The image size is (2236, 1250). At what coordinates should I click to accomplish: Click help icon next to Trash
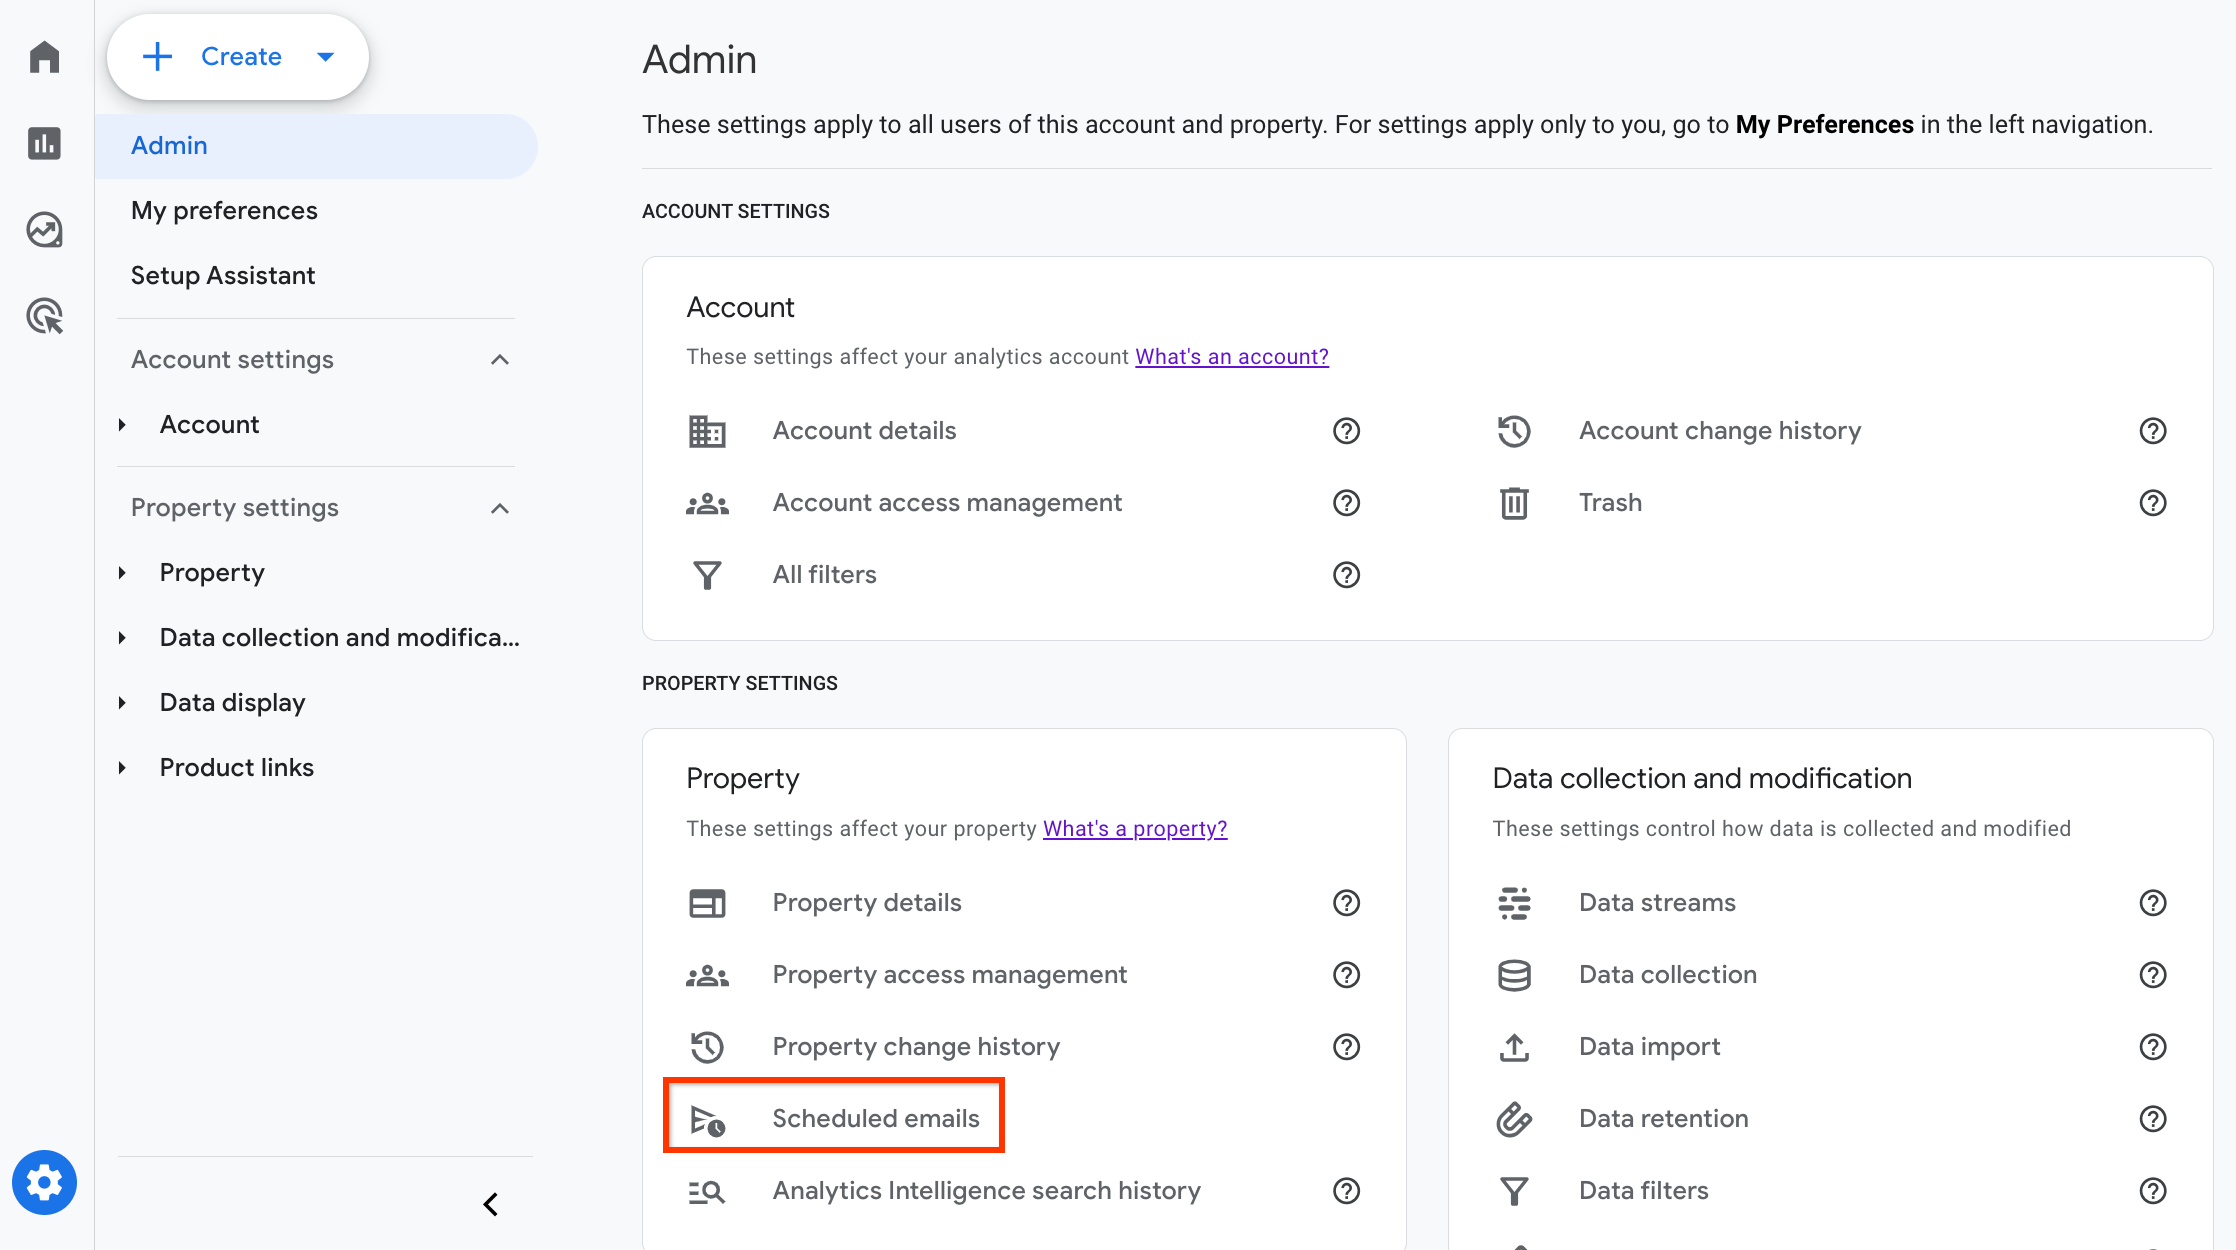(x=2152, y=503)
